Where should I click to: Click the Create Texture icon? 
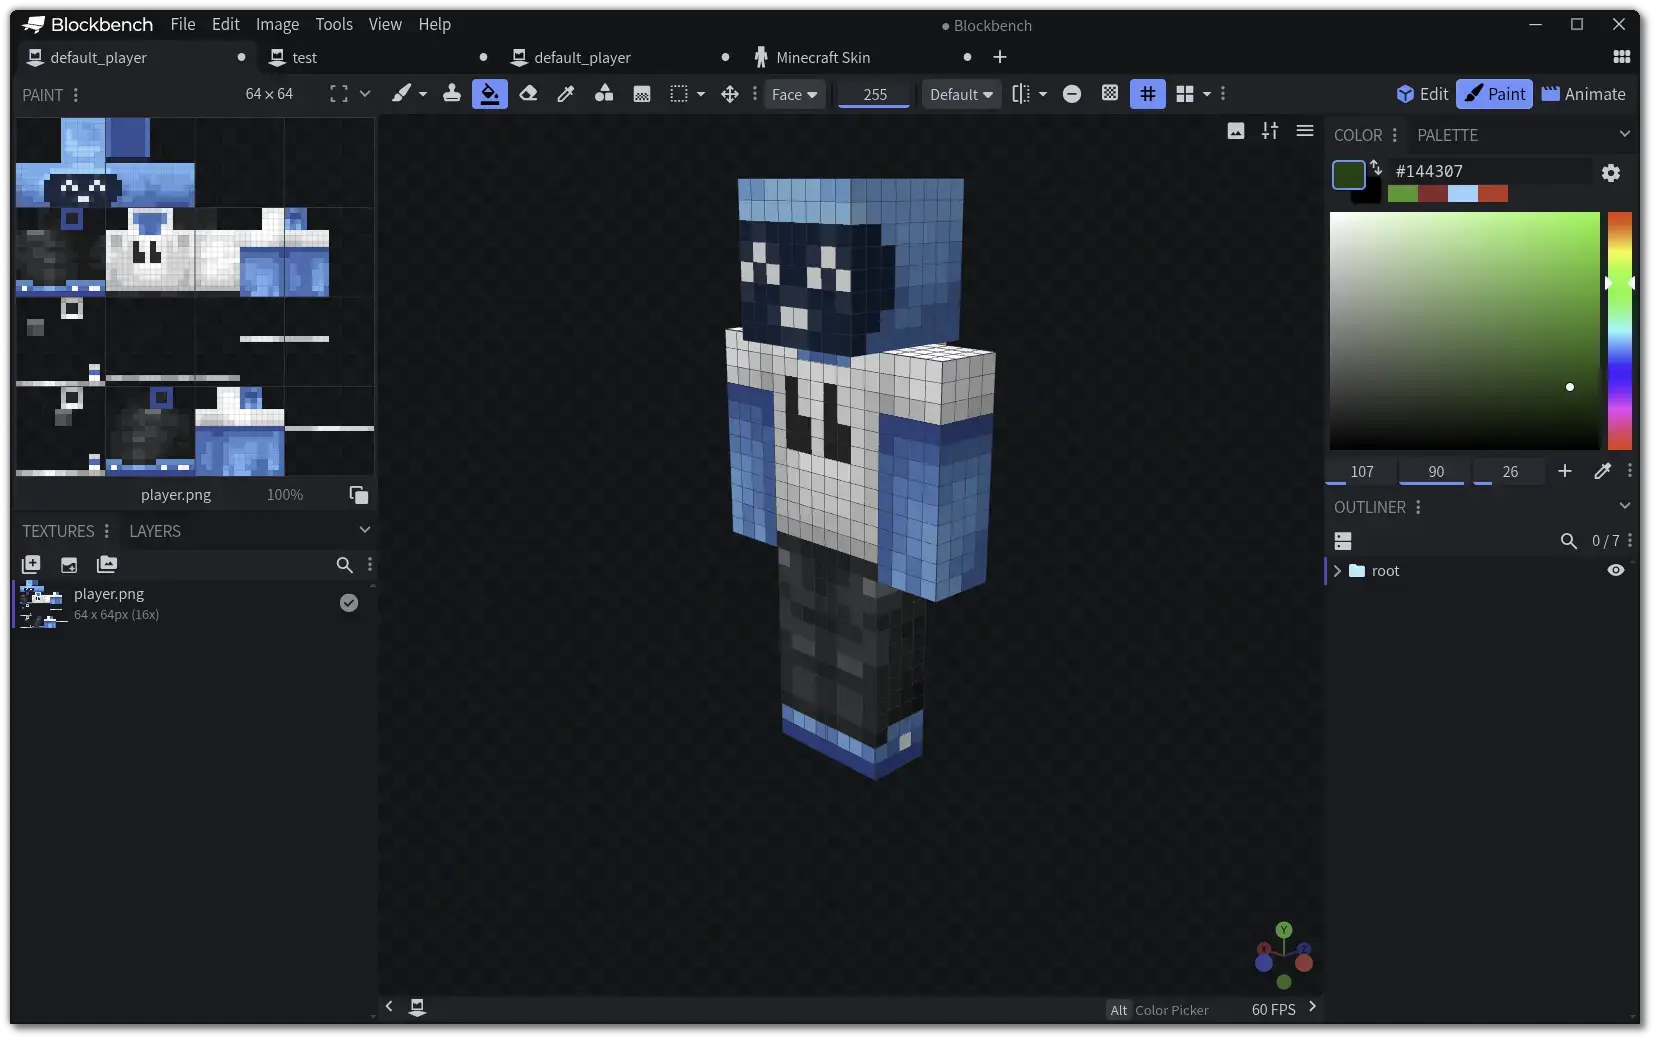pyautogui.click(x=31, y=565)
